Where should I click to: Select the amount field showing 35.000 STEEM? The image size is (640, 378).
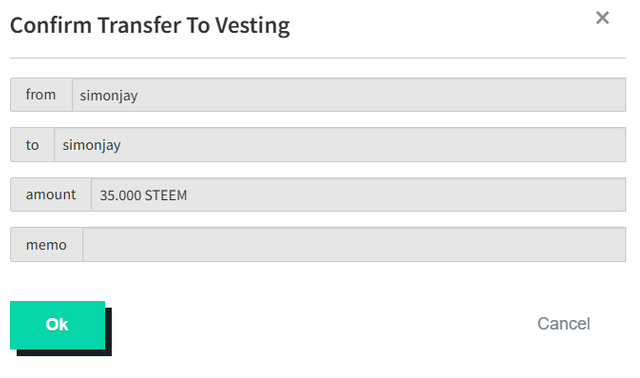coord(358,195)
